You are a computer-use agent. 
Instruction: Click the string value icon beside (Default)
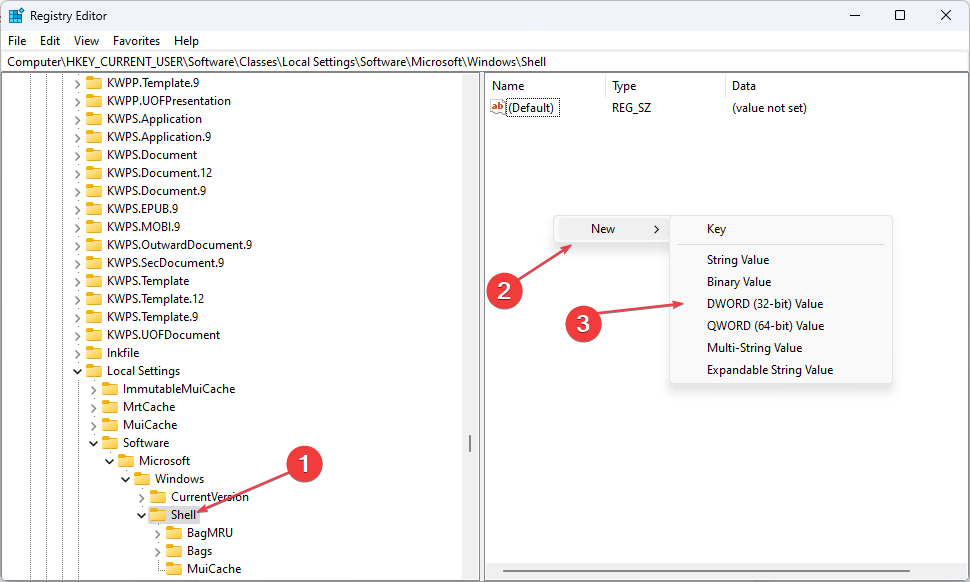pyautogui.click(x=497, y=107)
